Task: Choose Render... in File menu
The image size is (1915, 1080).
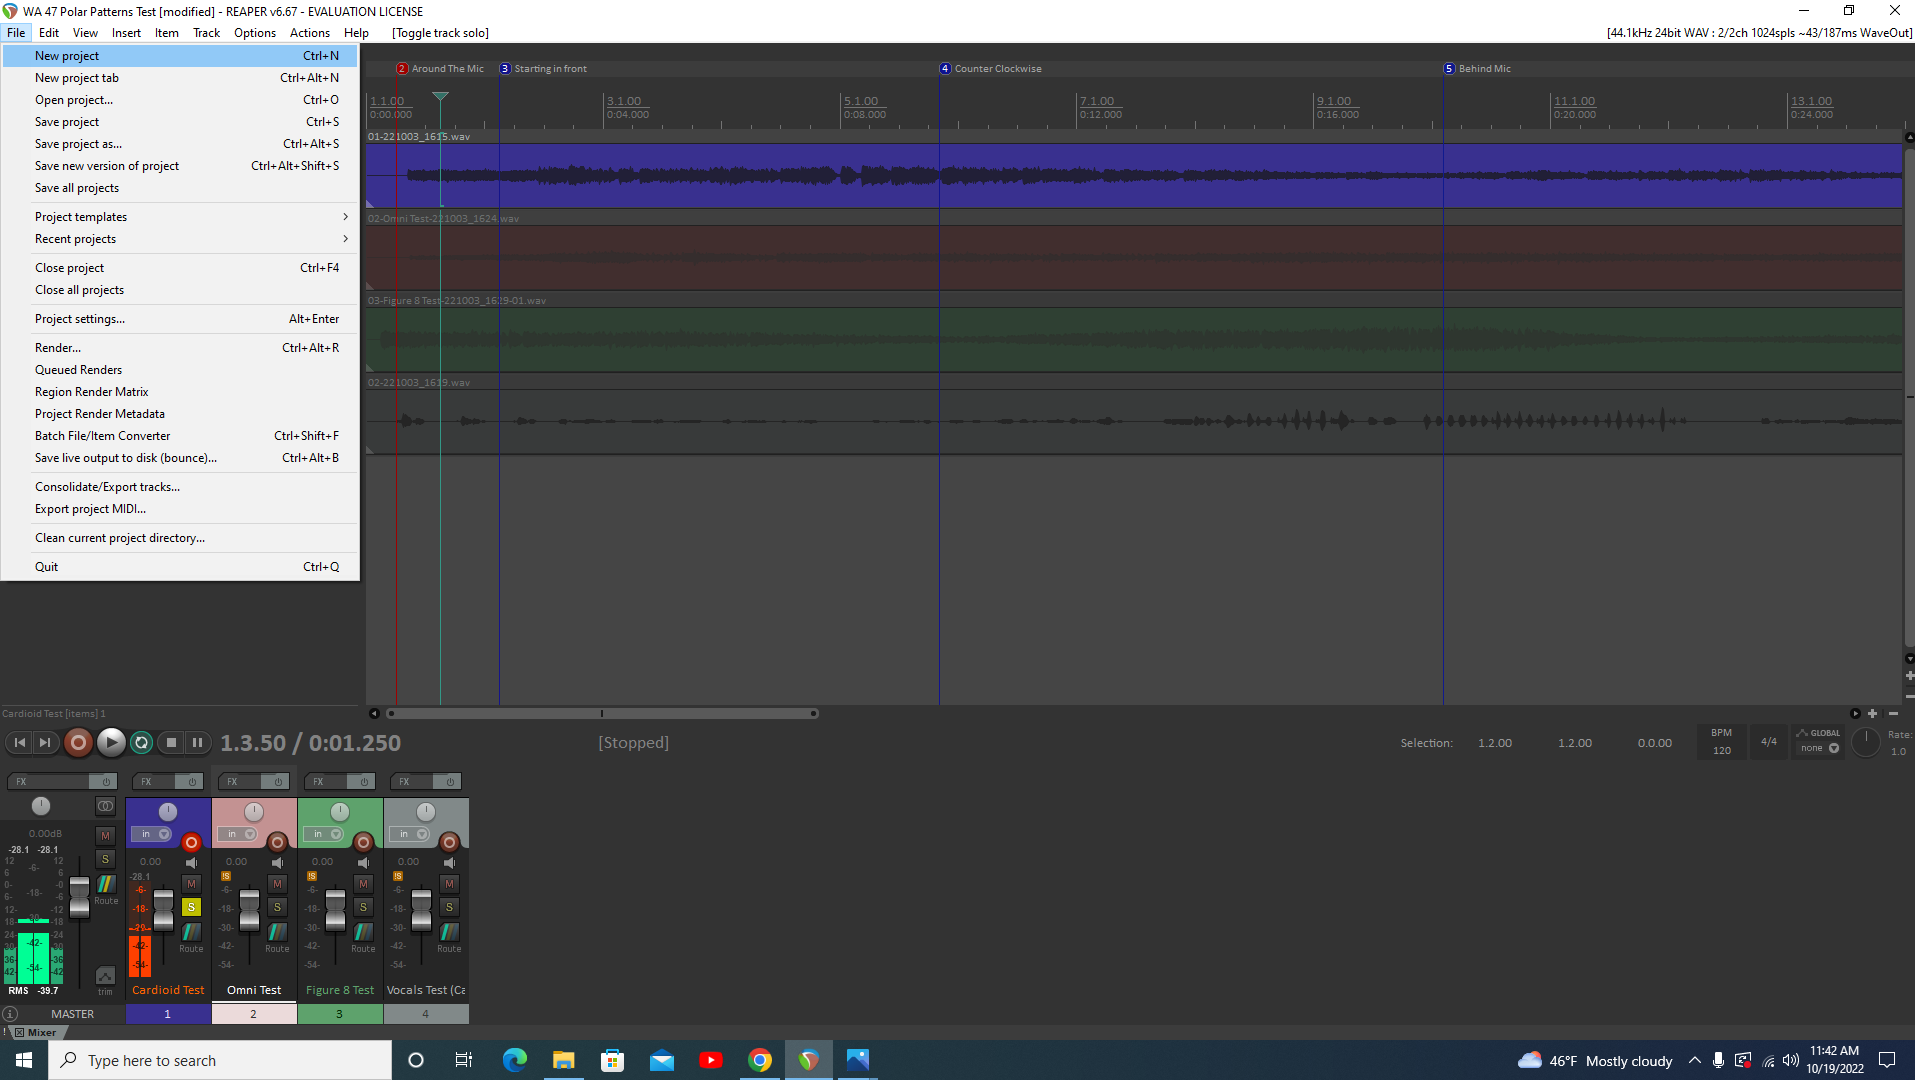Action: tap(180, 348)
